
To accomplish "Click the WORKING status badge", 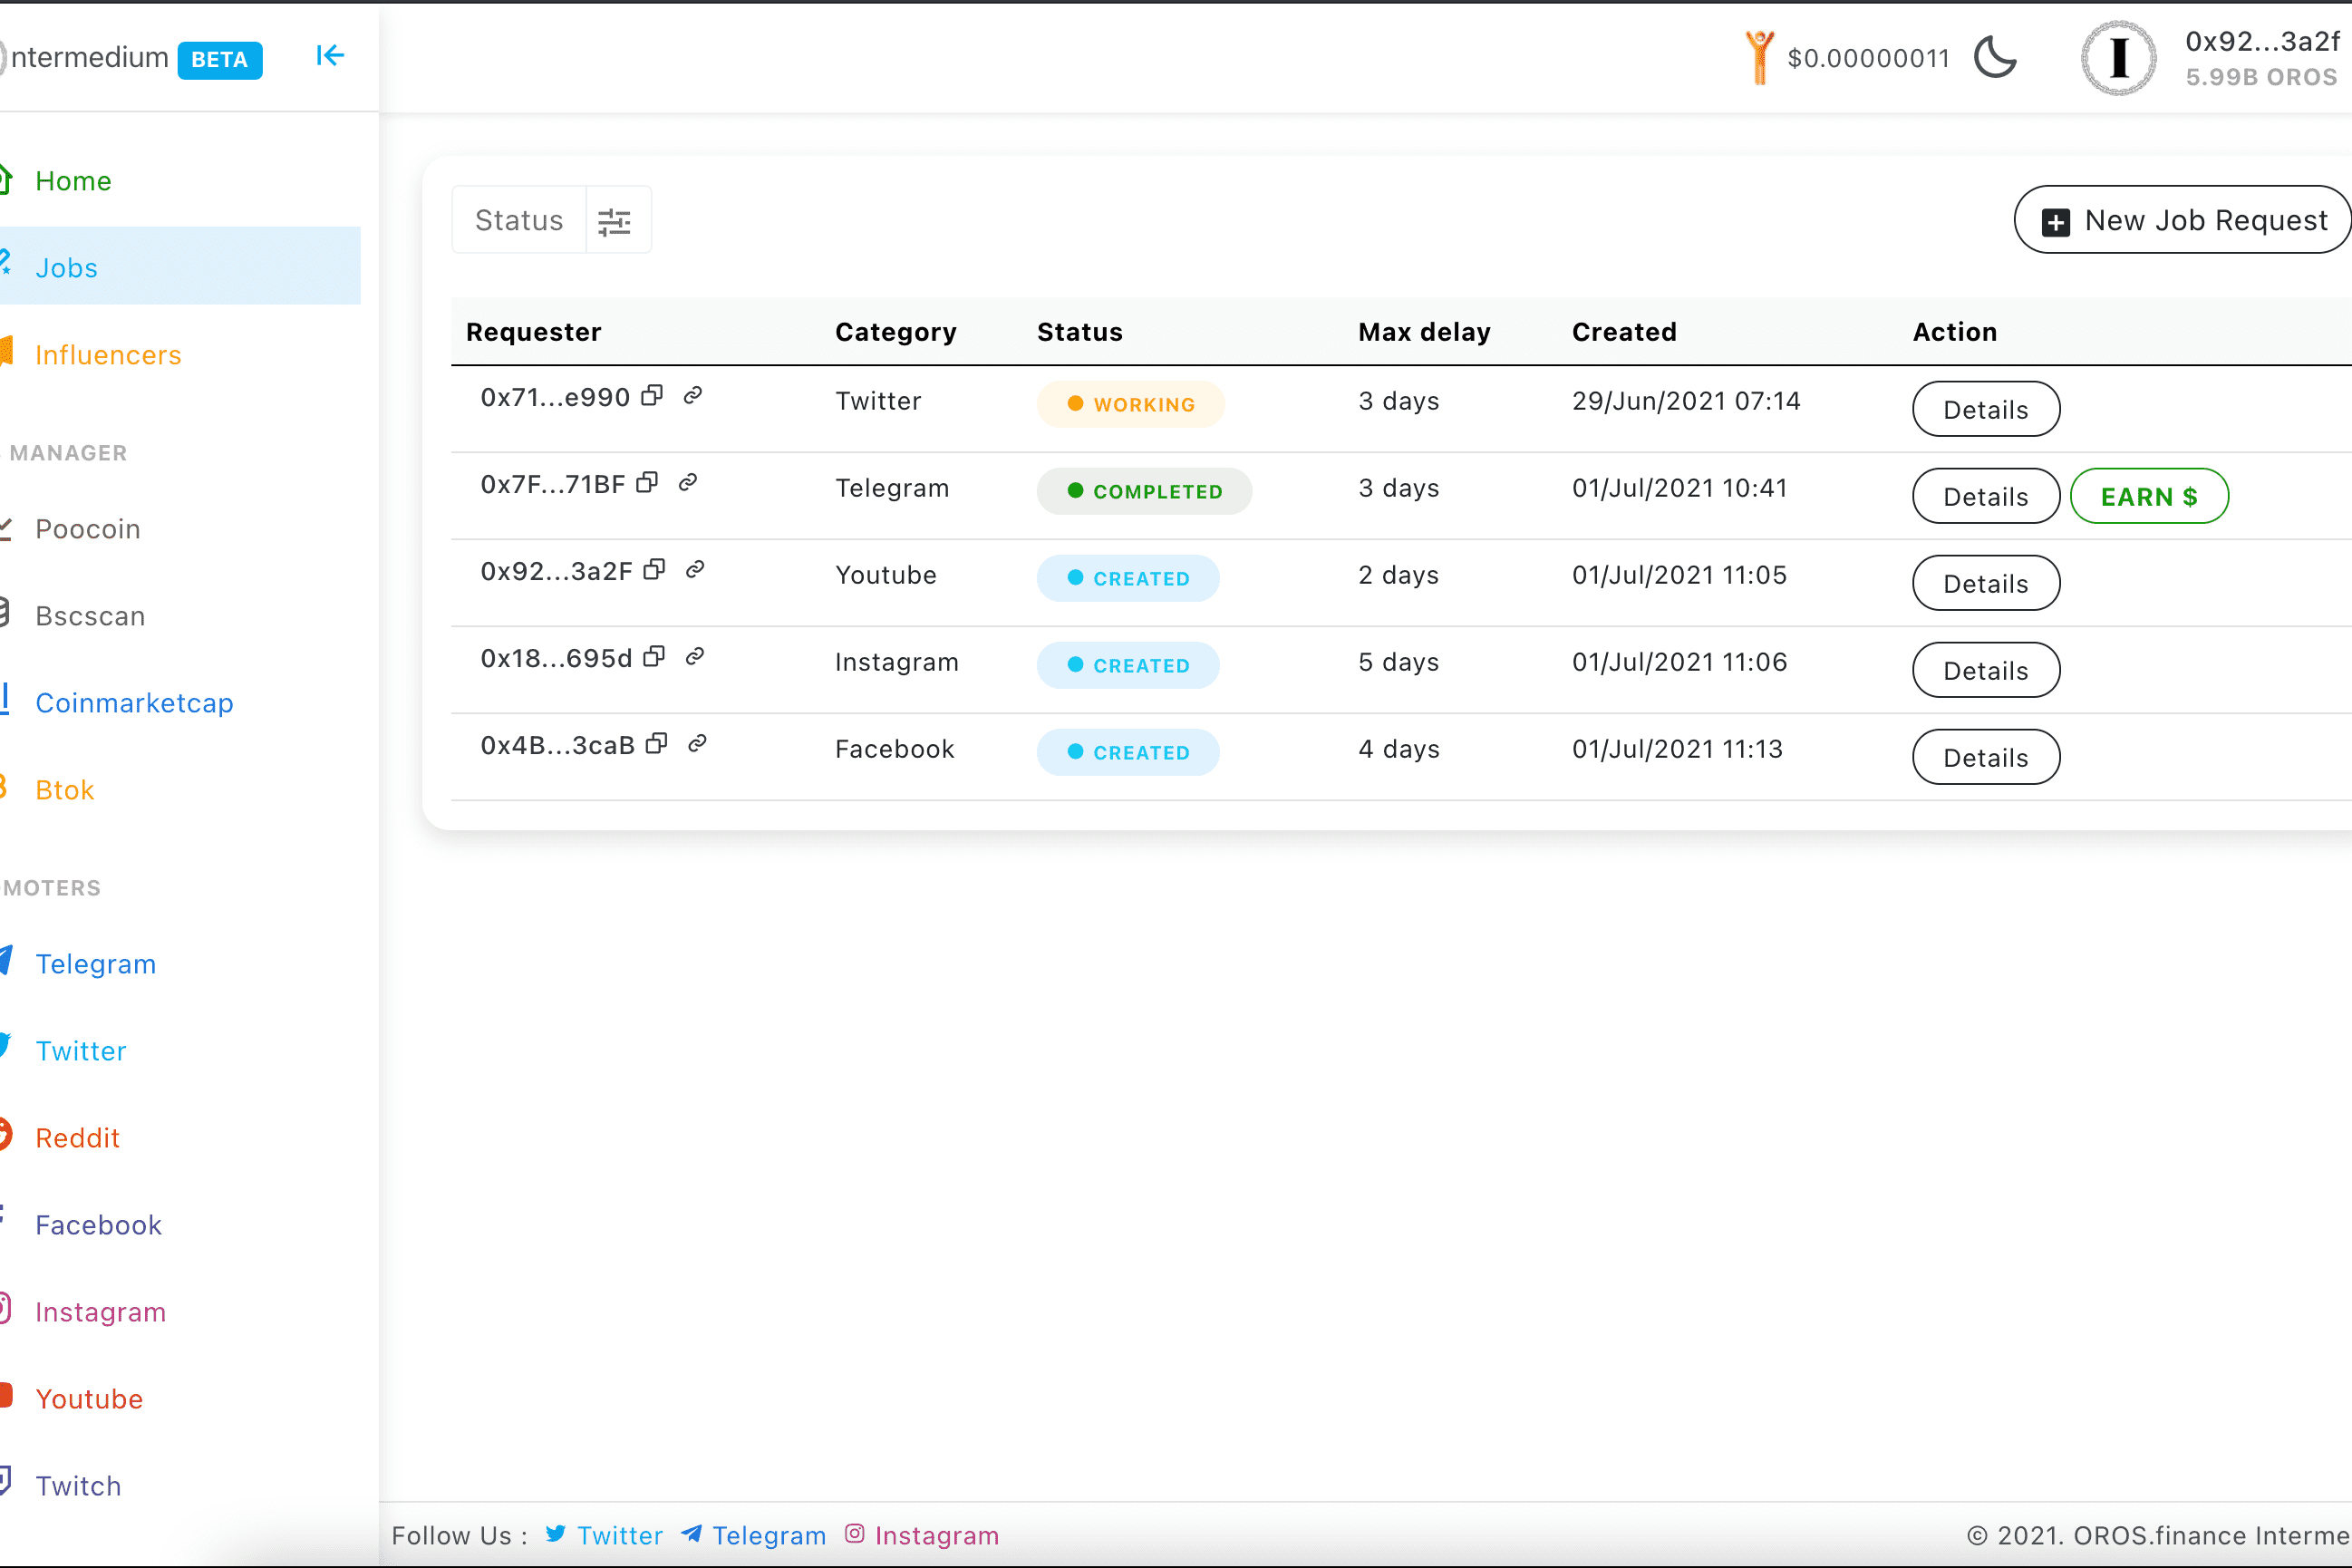I will point(1130,404).
